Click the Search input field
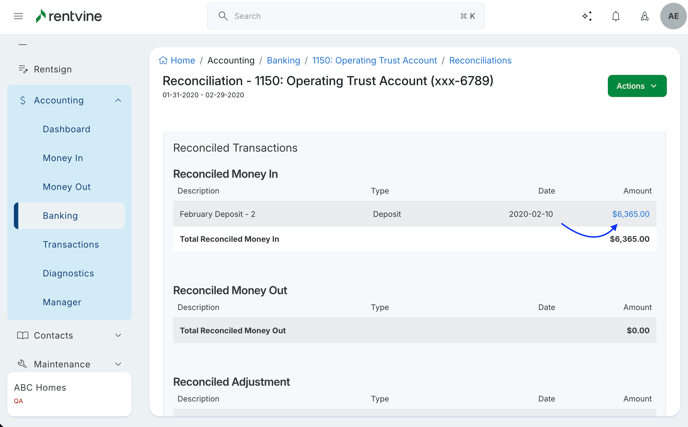The height and width of the screenshot is (427, 688). 345,16
